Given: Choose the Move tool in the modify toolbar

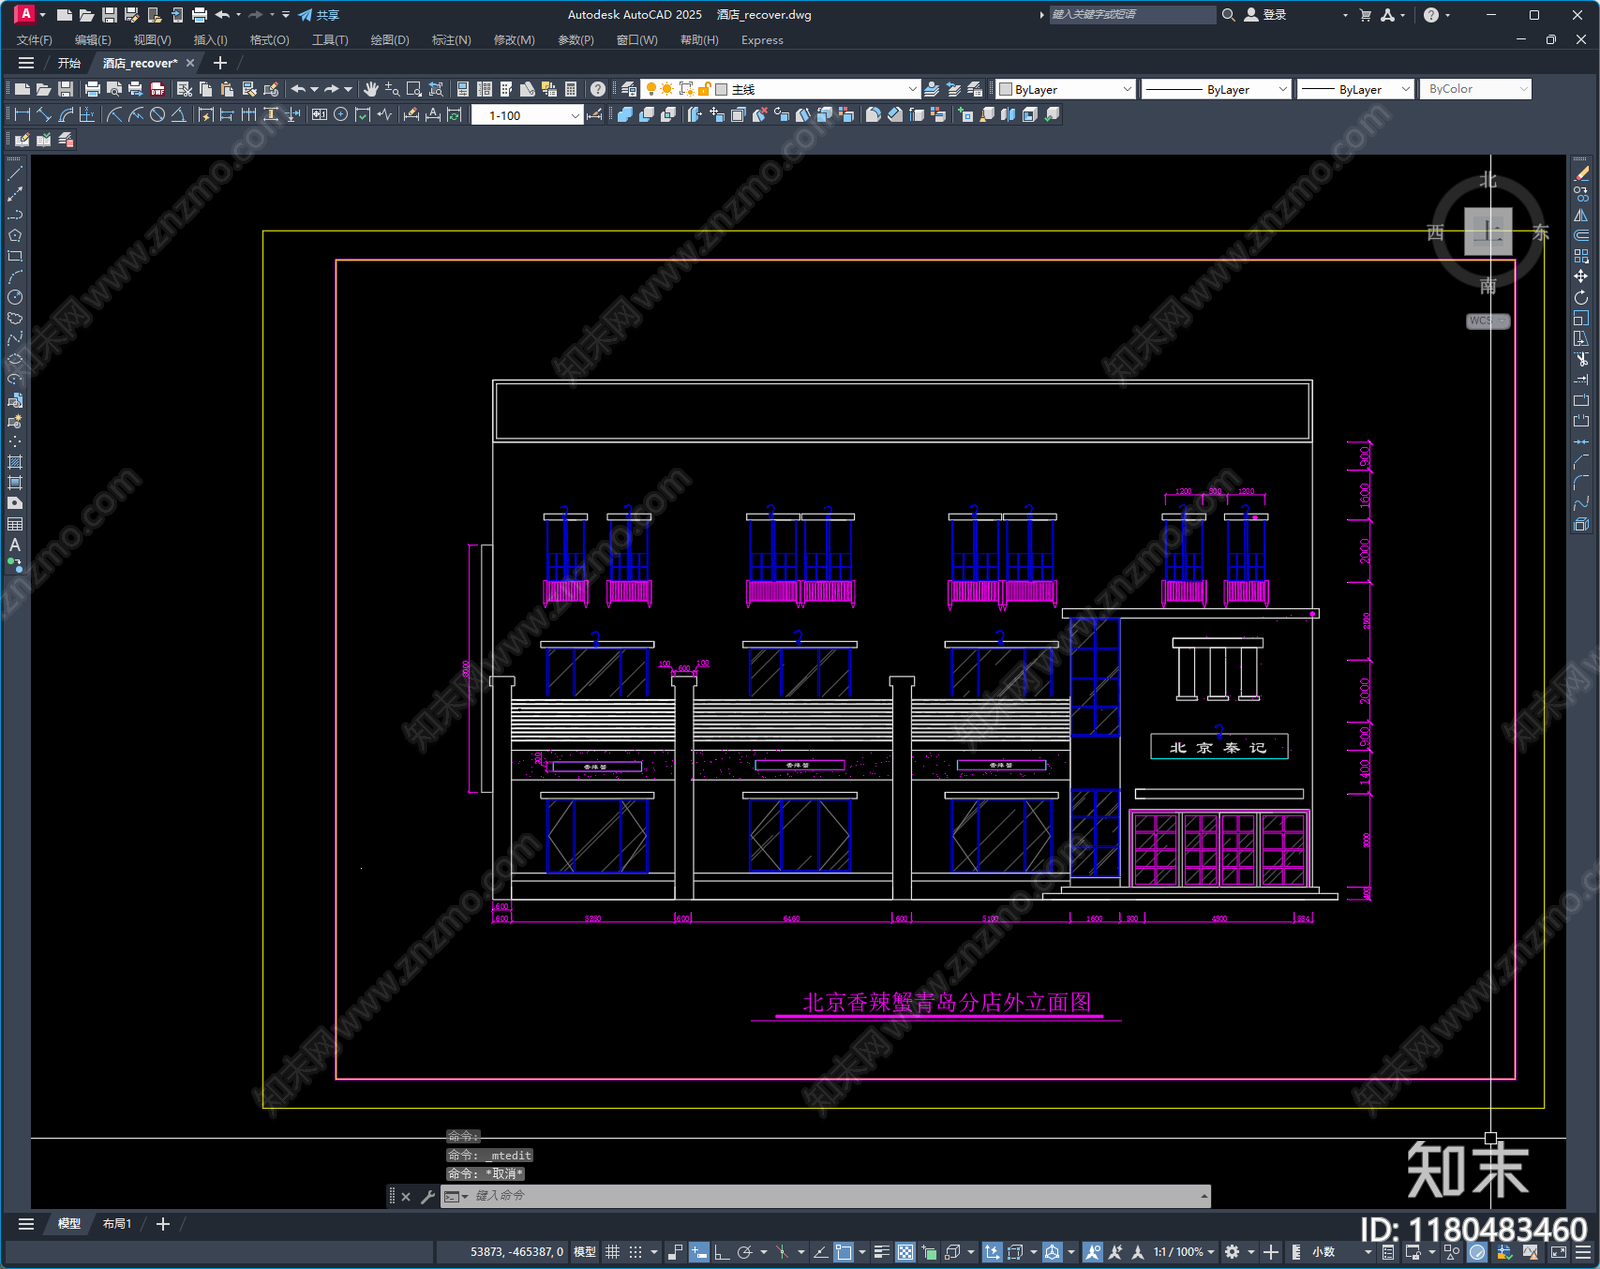Looking at the screenshot, I should pyautogui.click(x=1581, y=276).
